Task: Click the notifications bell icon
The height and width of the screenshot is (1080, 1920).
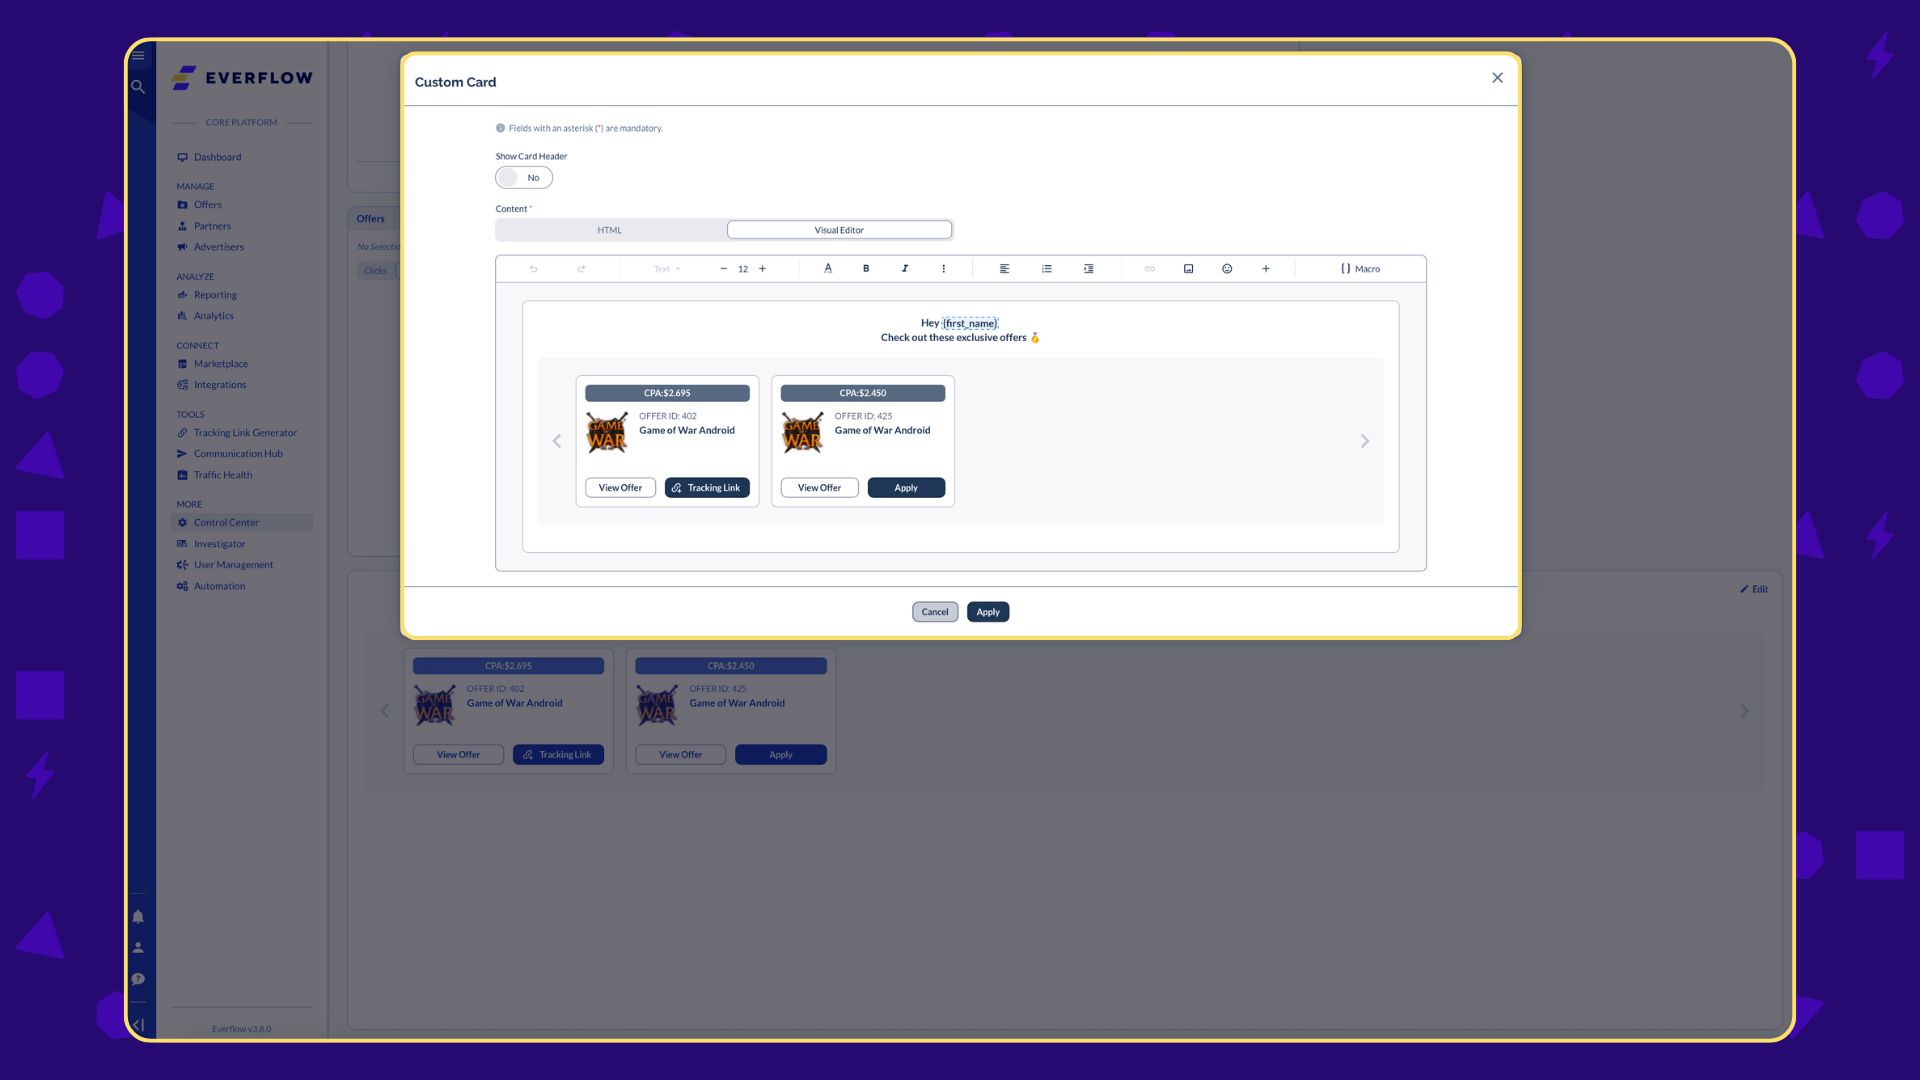Action: [138, 917]
